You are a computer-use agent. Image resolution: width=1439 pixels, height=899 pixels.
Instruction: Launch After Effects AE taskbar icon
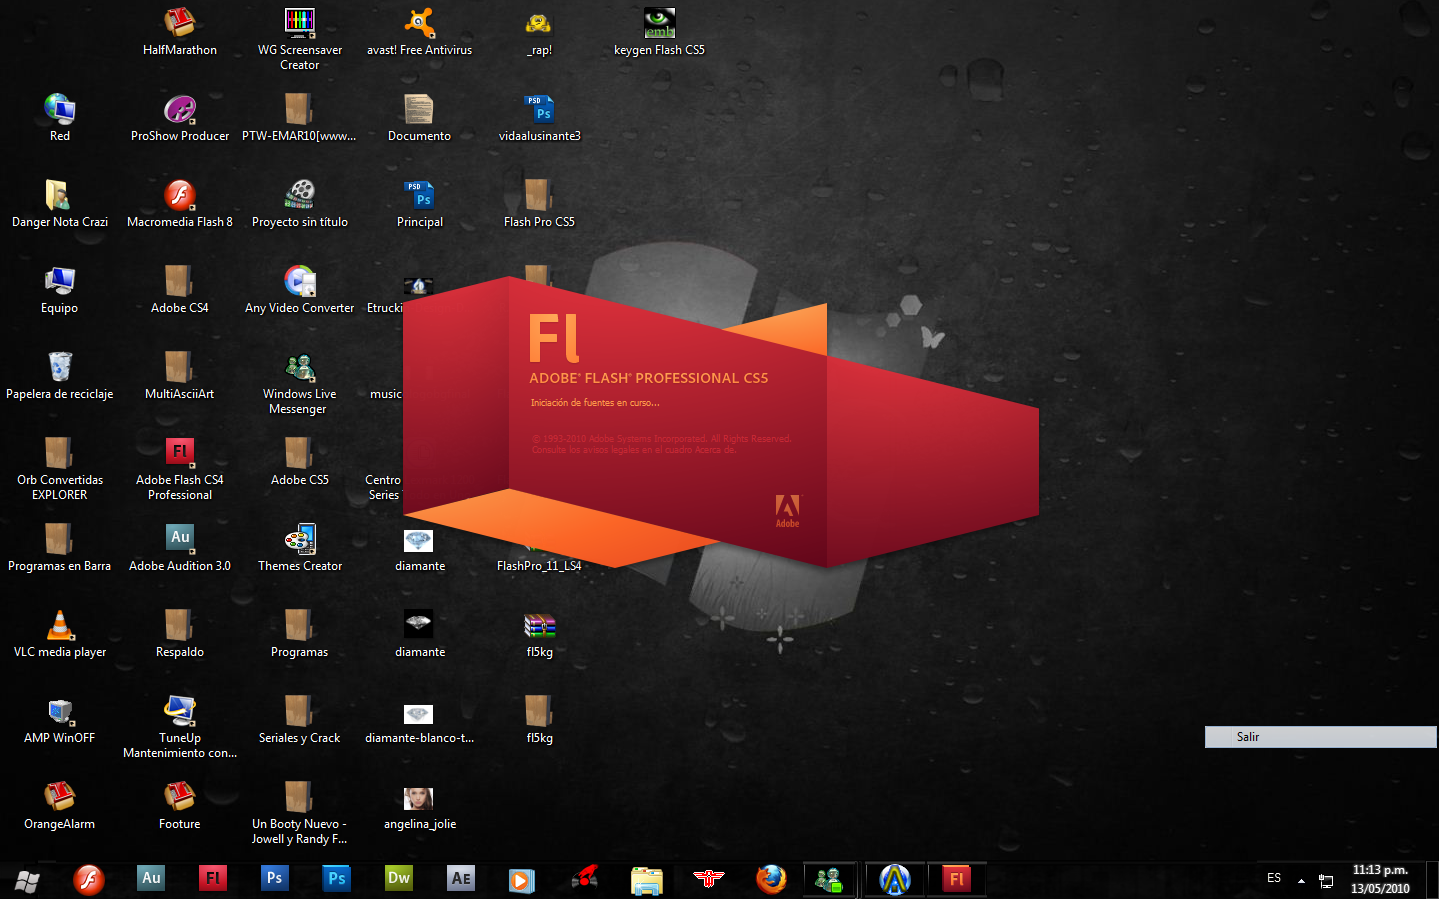[x=461, y=878]
